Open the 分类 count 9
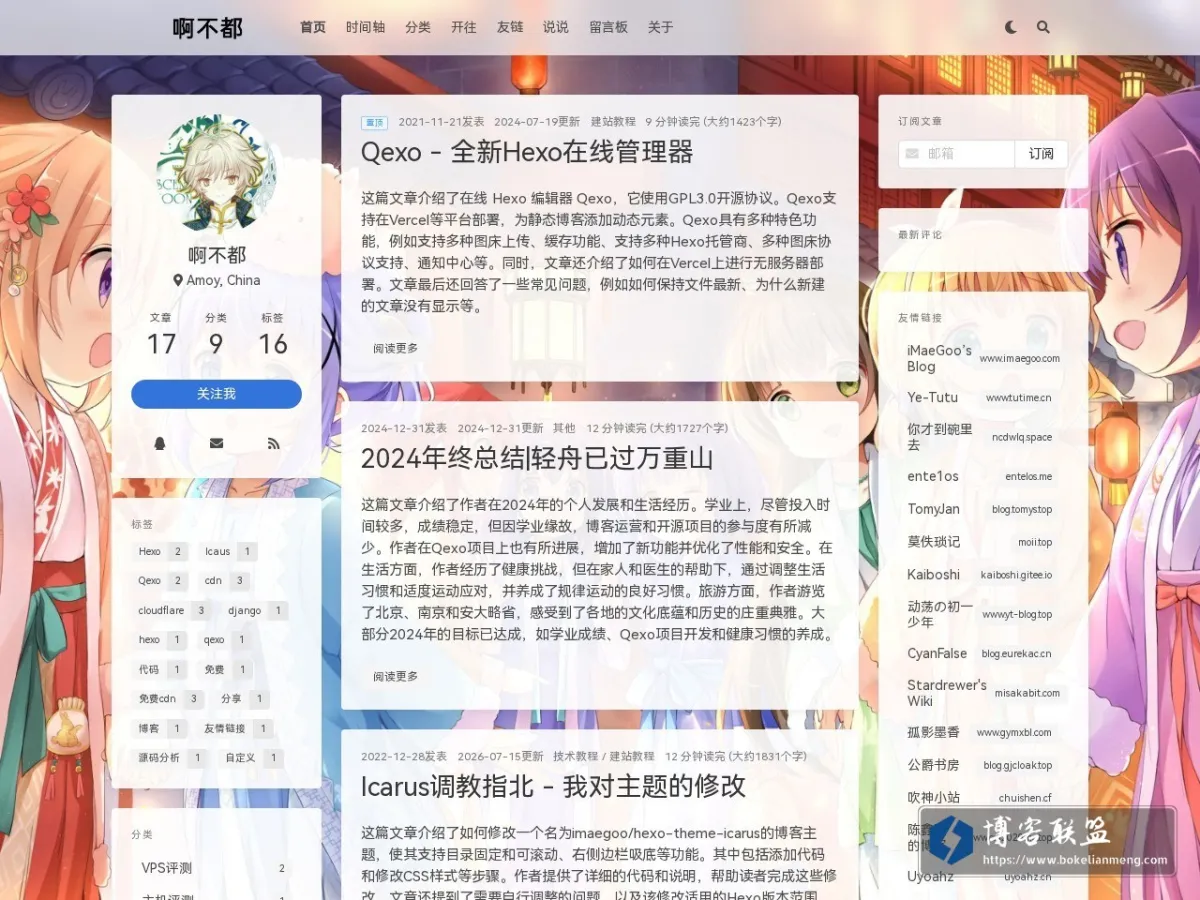 [x=216, y=335]
